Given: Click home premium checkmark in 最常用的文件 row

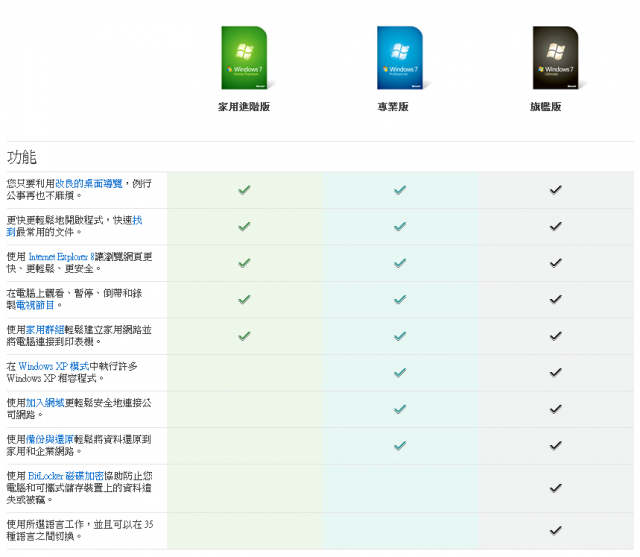Looking at the screenshot, I should (244, 226).
